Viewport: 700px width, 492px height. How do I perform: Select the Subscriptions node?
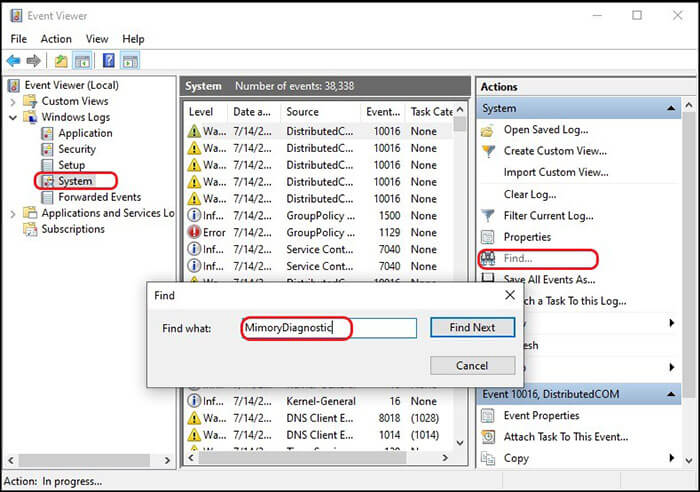coord(73,229)
